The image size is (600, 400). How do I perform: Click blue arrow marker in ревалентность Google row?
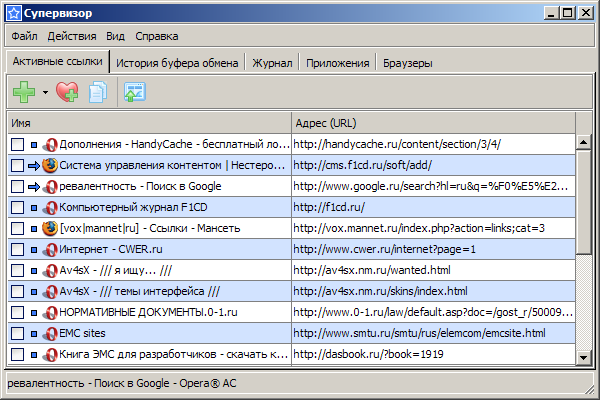[x=34, y=187]
